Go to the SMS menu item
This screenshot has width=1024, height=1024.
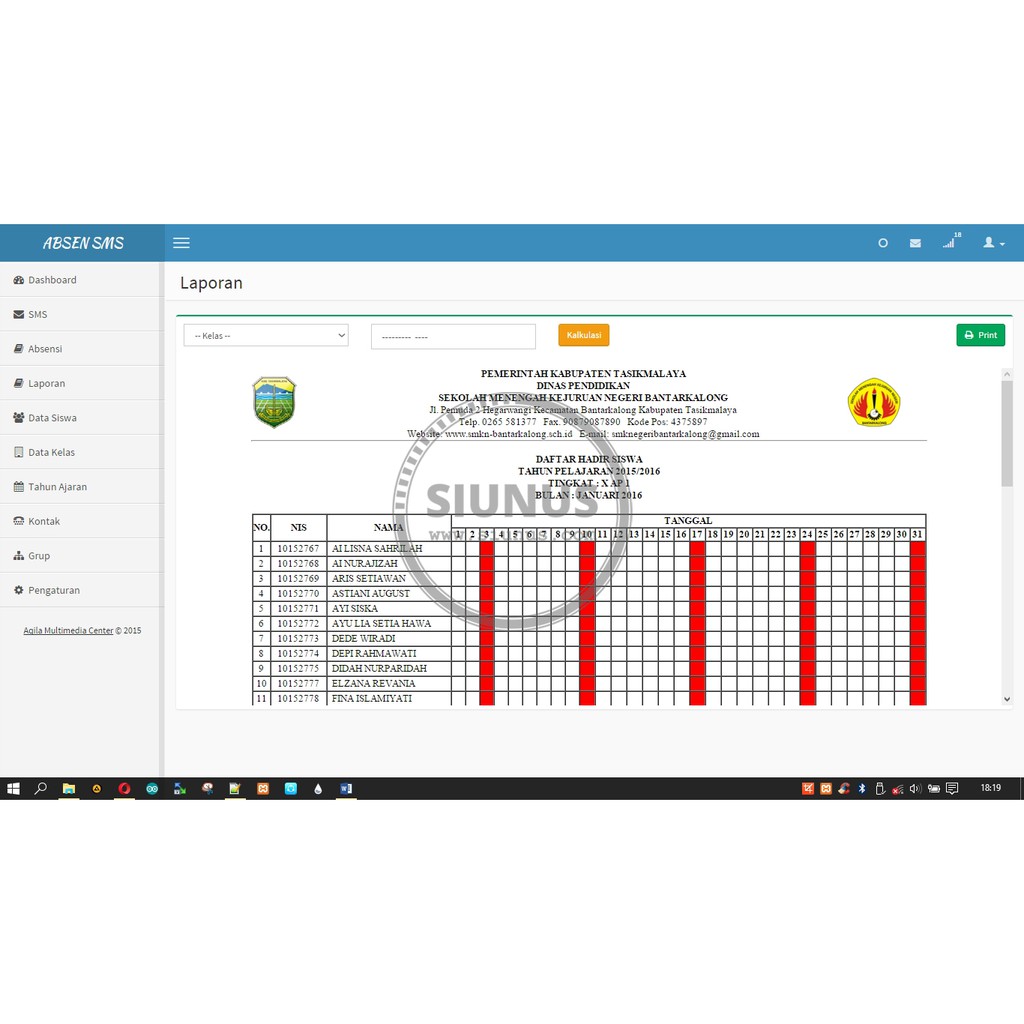click(x=37, y=315)
